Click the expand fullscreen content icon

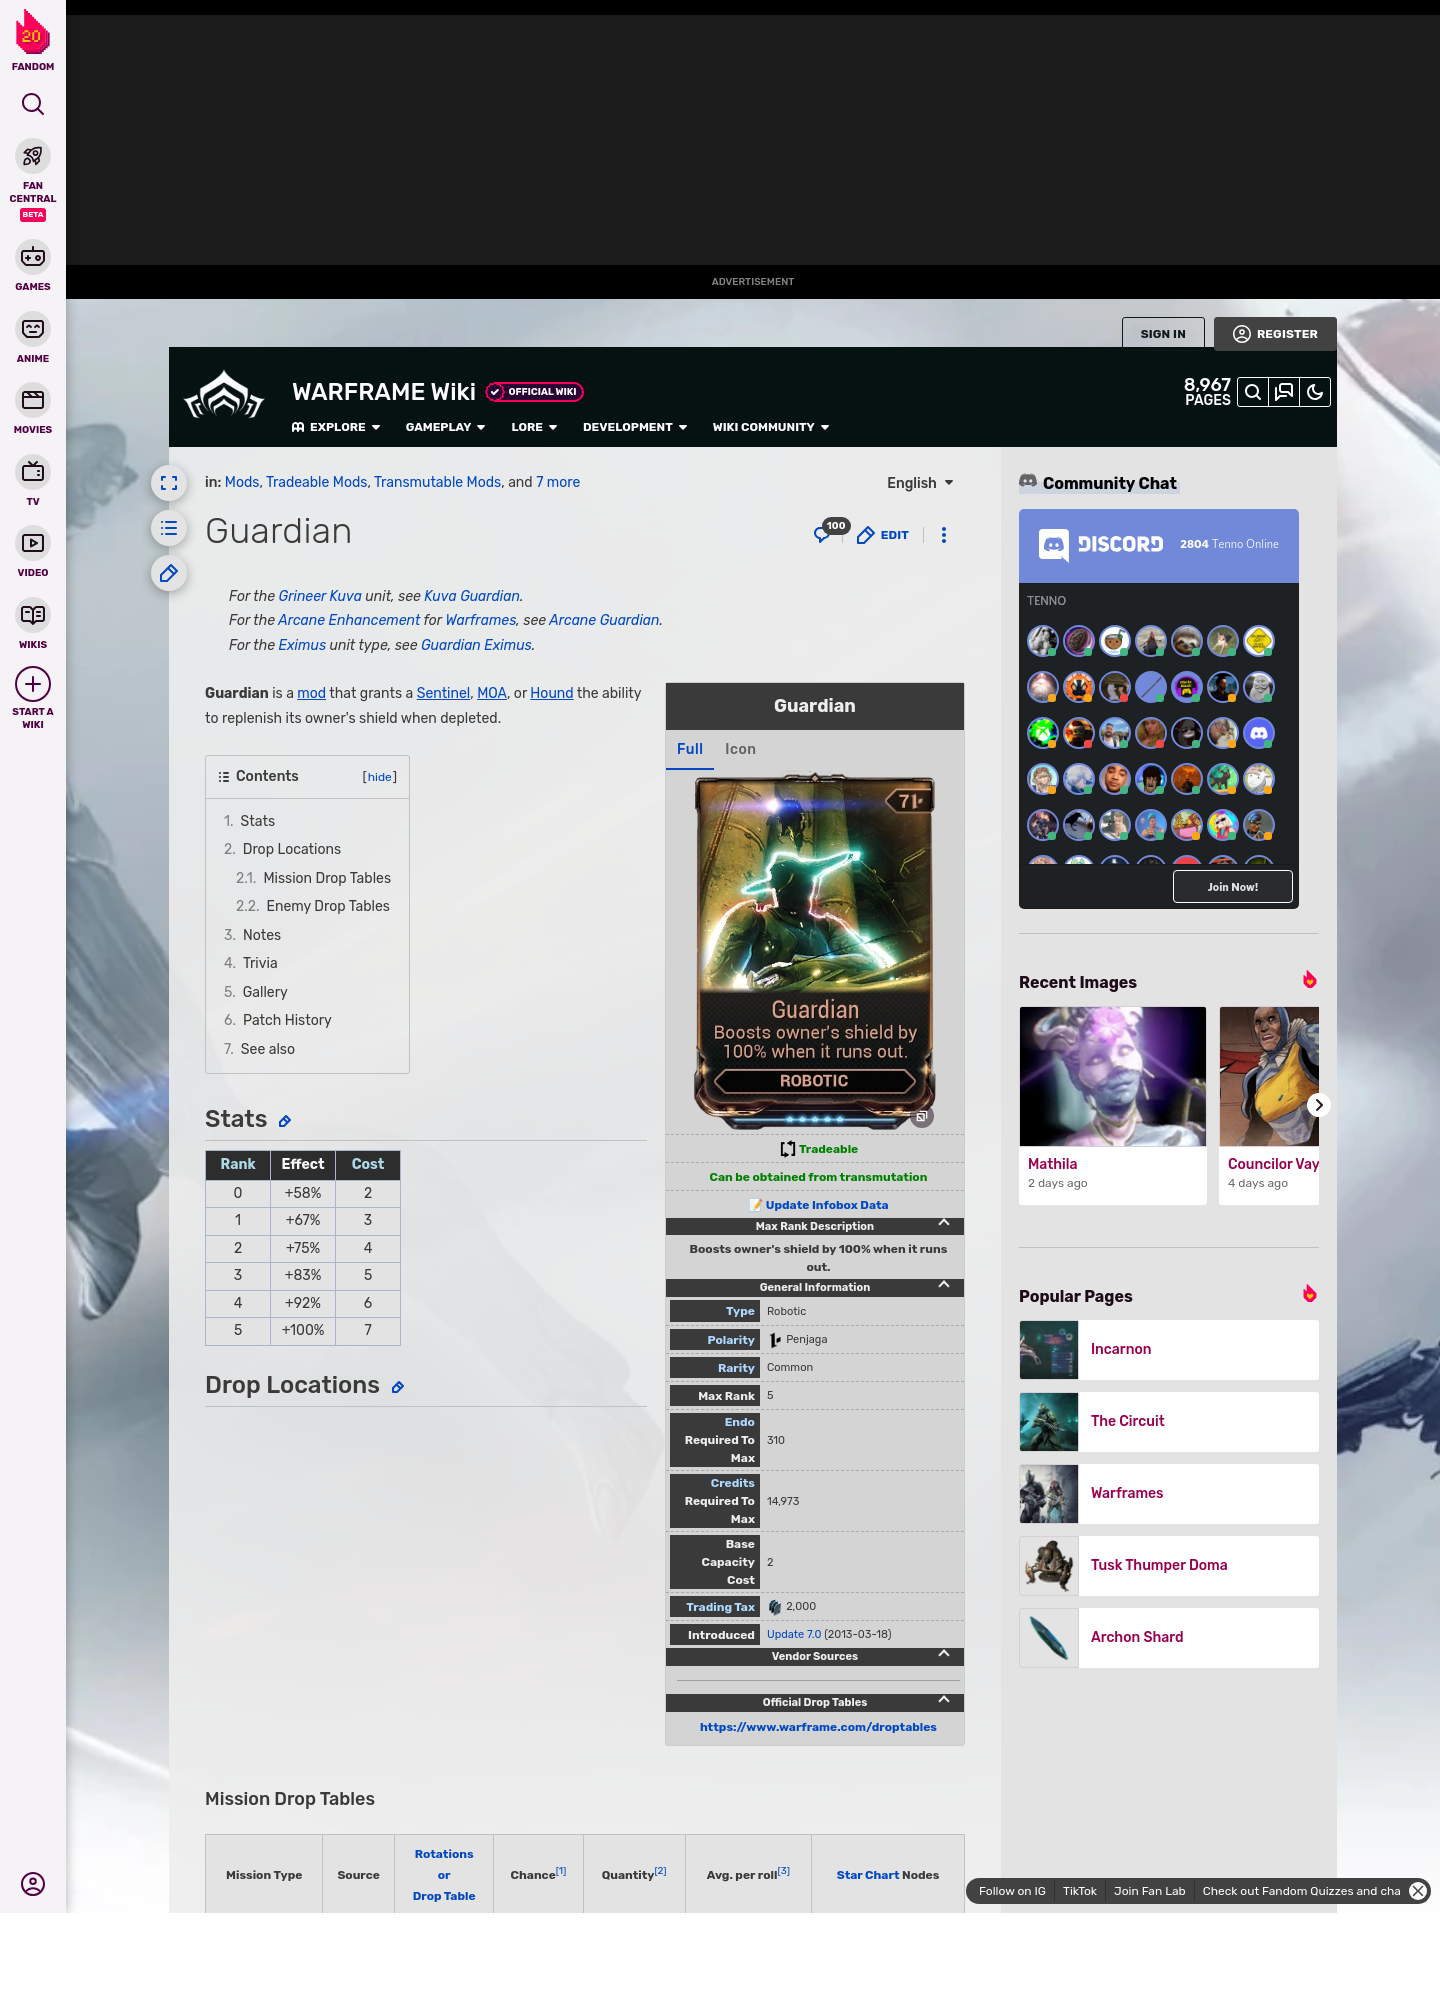click(169, 483)
